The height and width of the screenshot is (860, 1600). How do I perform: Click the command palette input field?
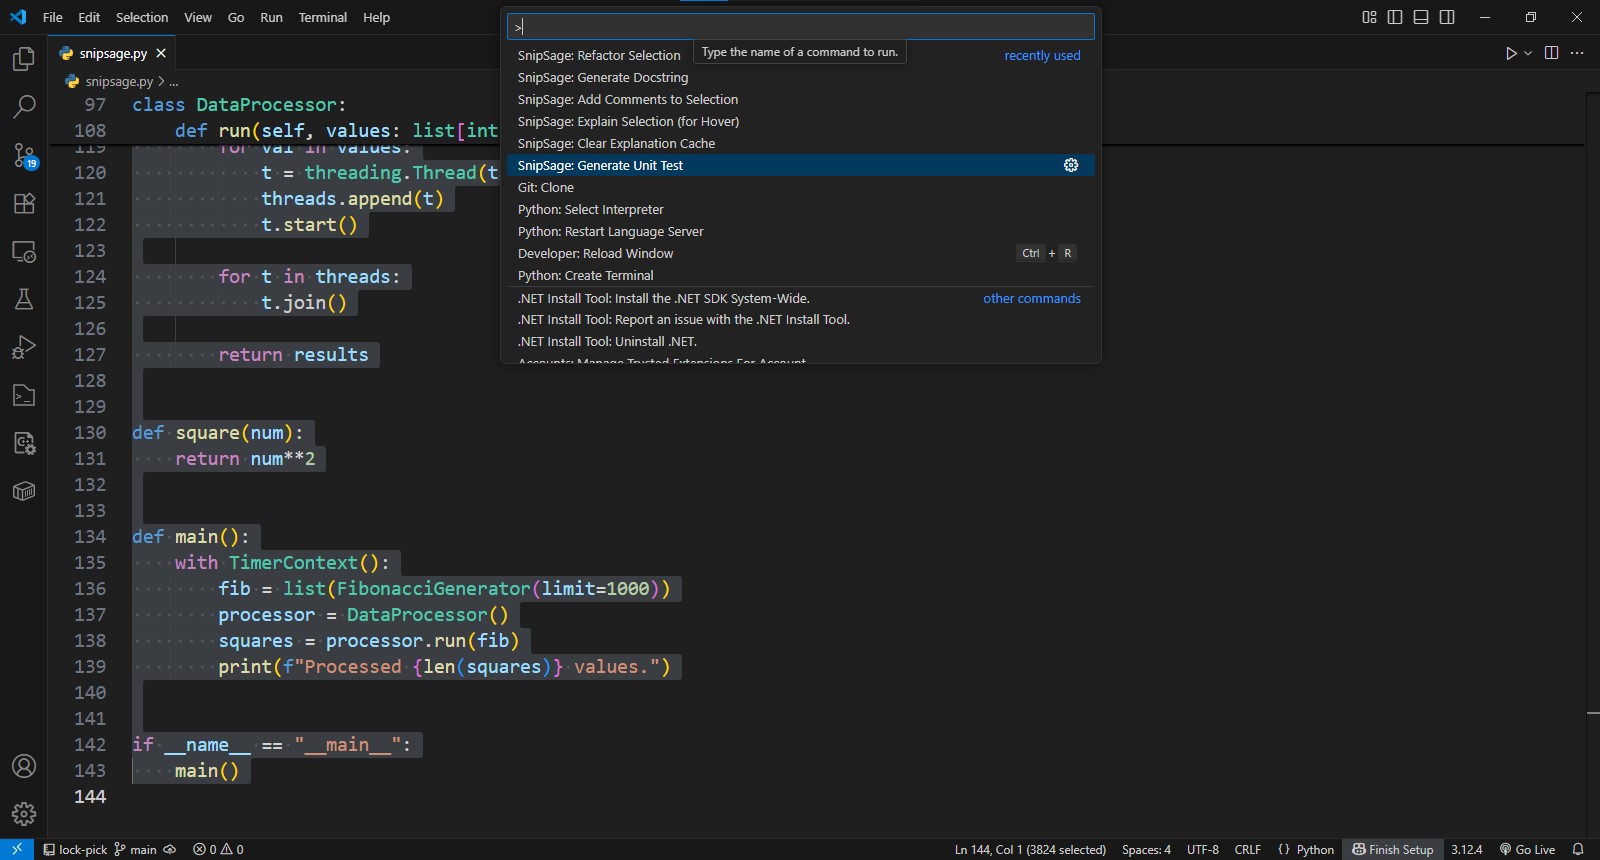point(801,27)
